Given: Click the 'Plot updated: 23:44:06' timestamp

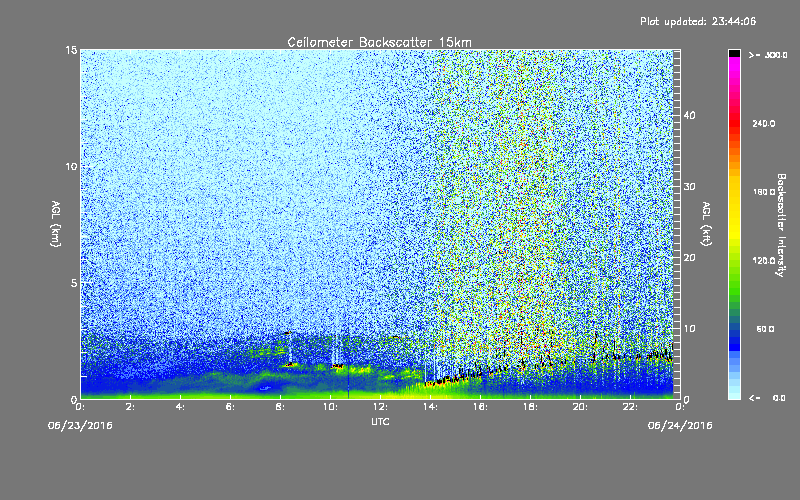Looking at the screenshot, I should coord(698,21).
